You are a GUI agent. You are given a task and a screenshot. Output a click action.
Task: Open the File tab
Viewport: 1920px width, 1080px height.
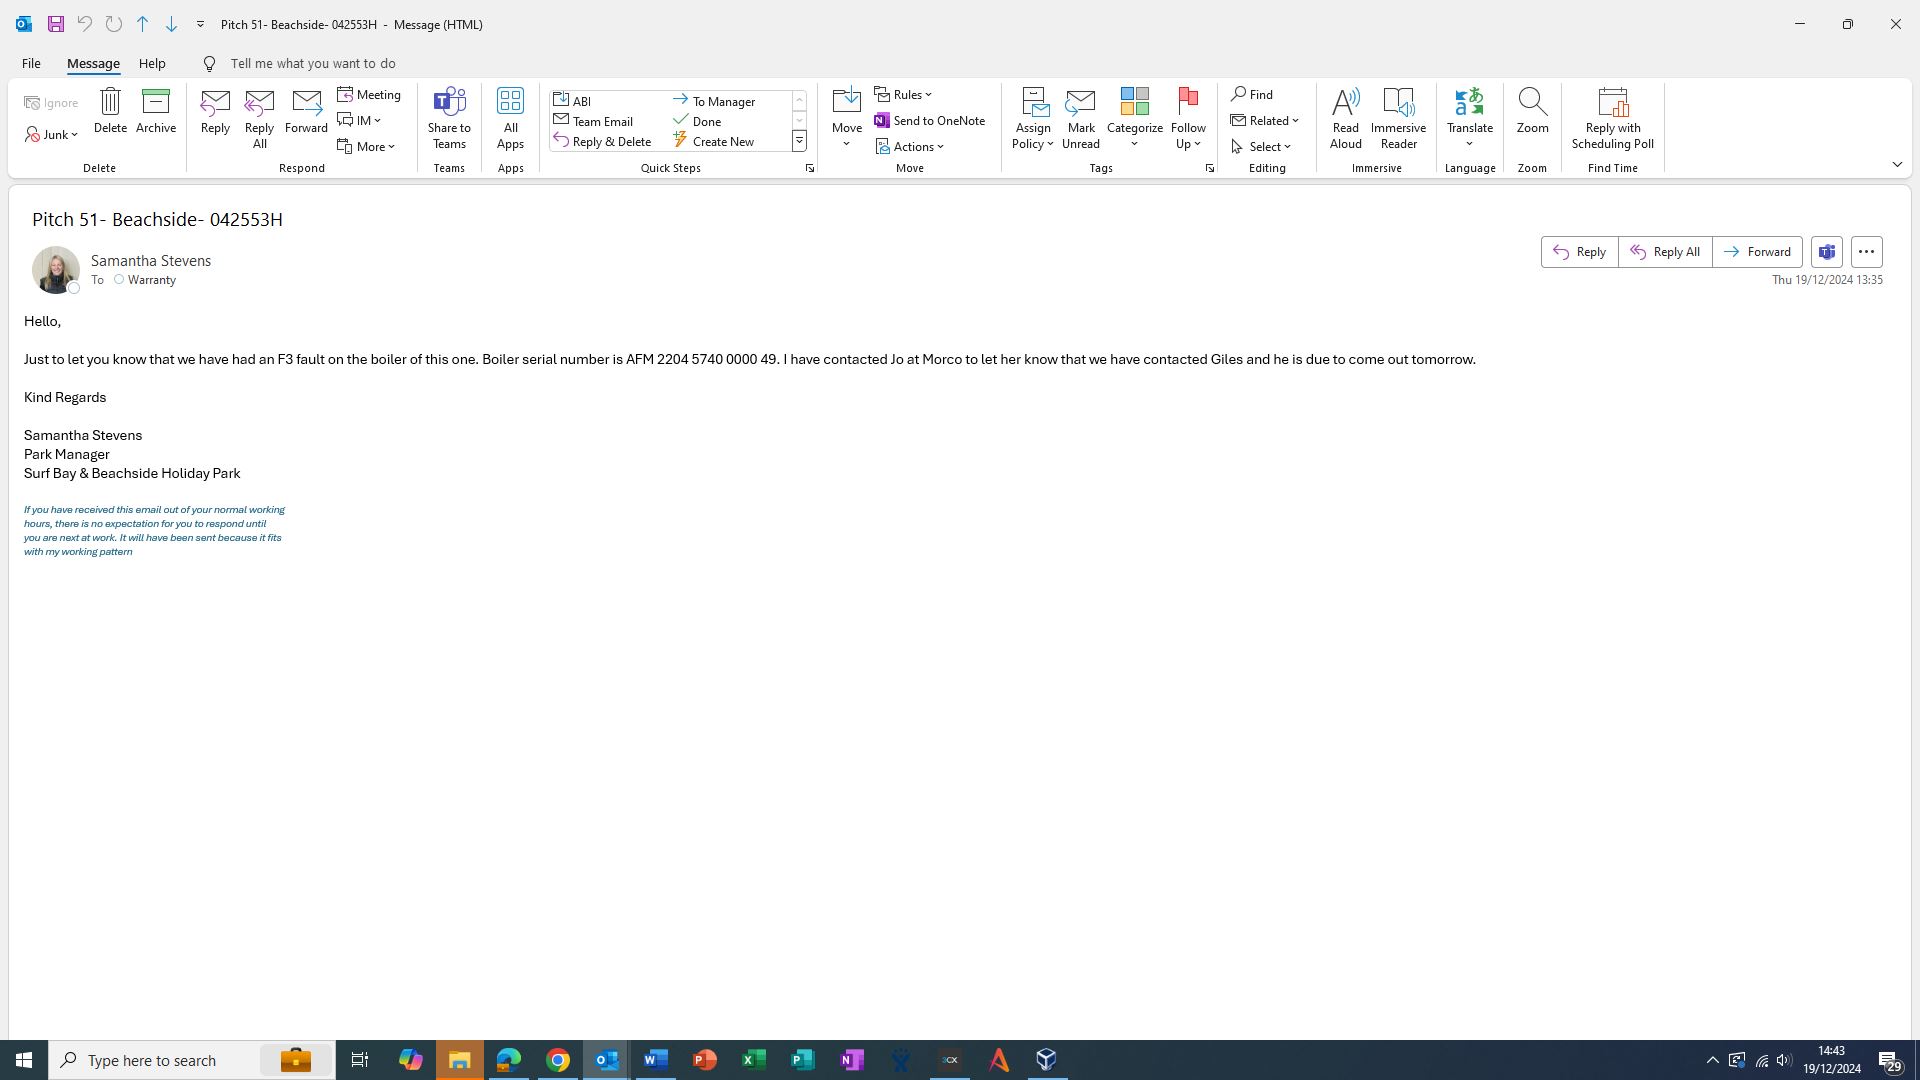(31, 63)
